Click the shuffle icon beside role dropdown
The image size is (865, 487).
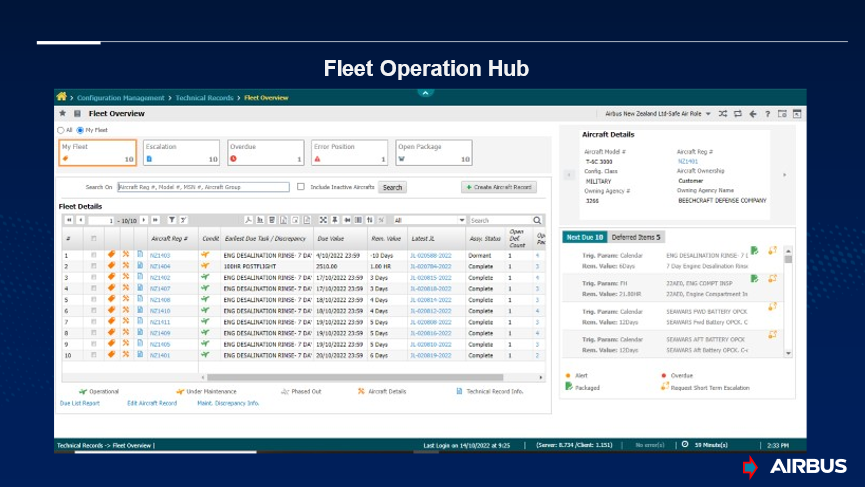point(723,114)
